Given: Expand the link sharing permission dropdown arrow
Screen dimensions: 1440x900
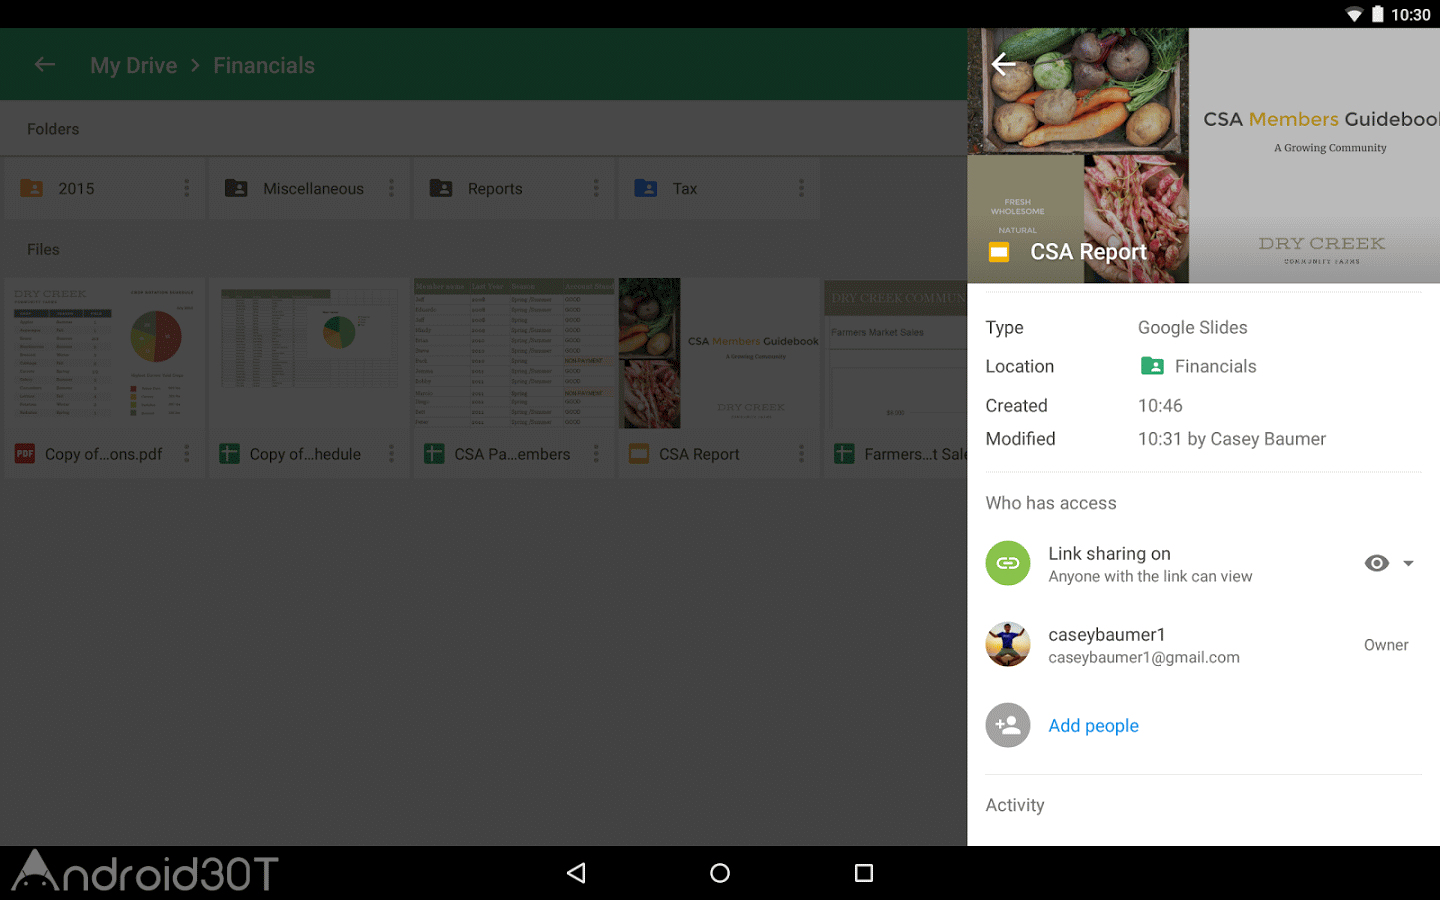Looking at the screenshot, I should click(x=1408, y=563).
